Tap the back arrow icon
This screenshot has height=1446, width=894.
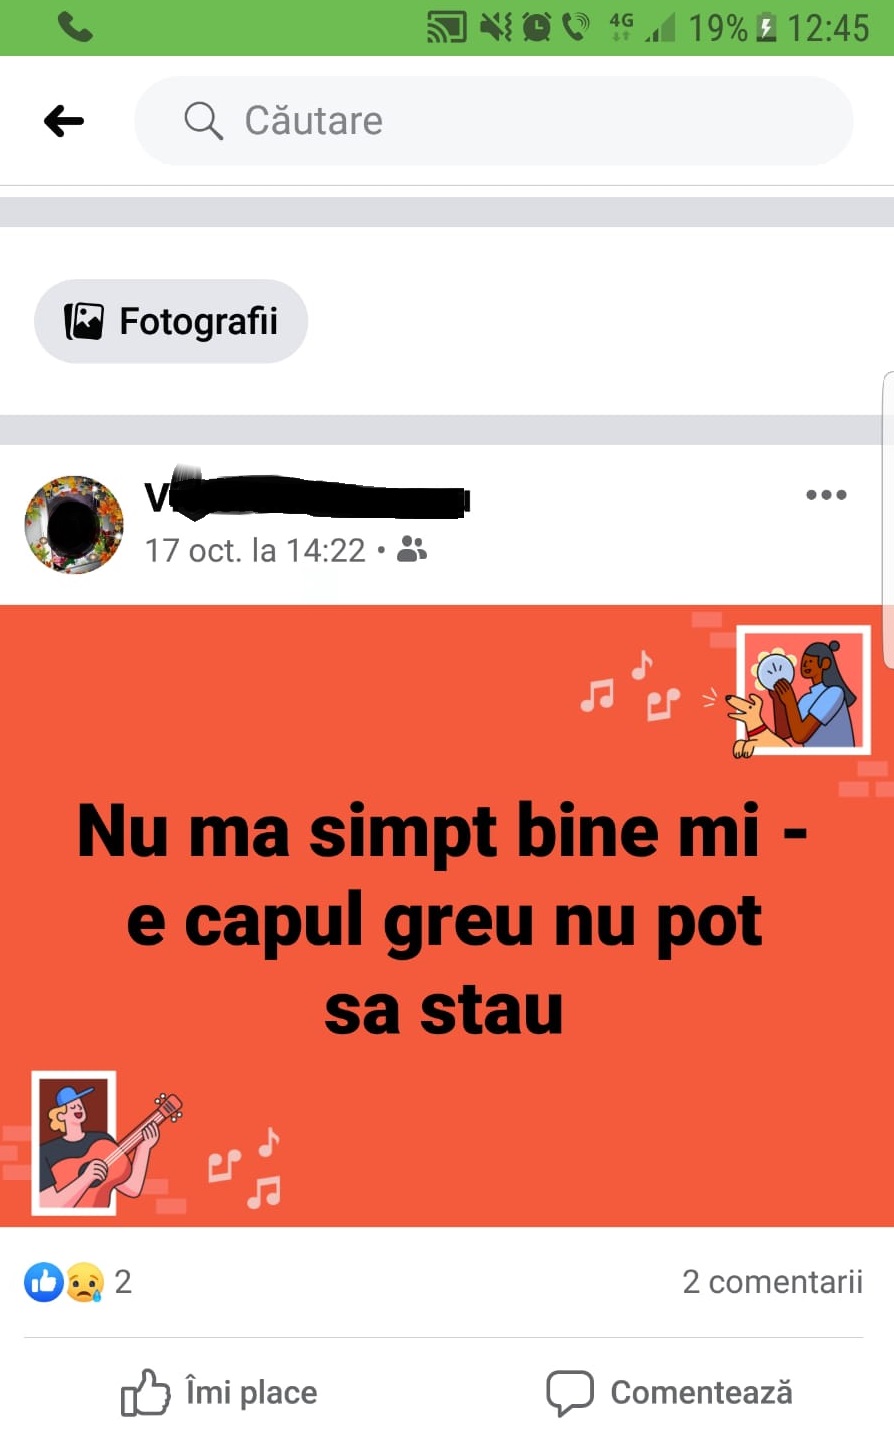(x=64, y=121)
